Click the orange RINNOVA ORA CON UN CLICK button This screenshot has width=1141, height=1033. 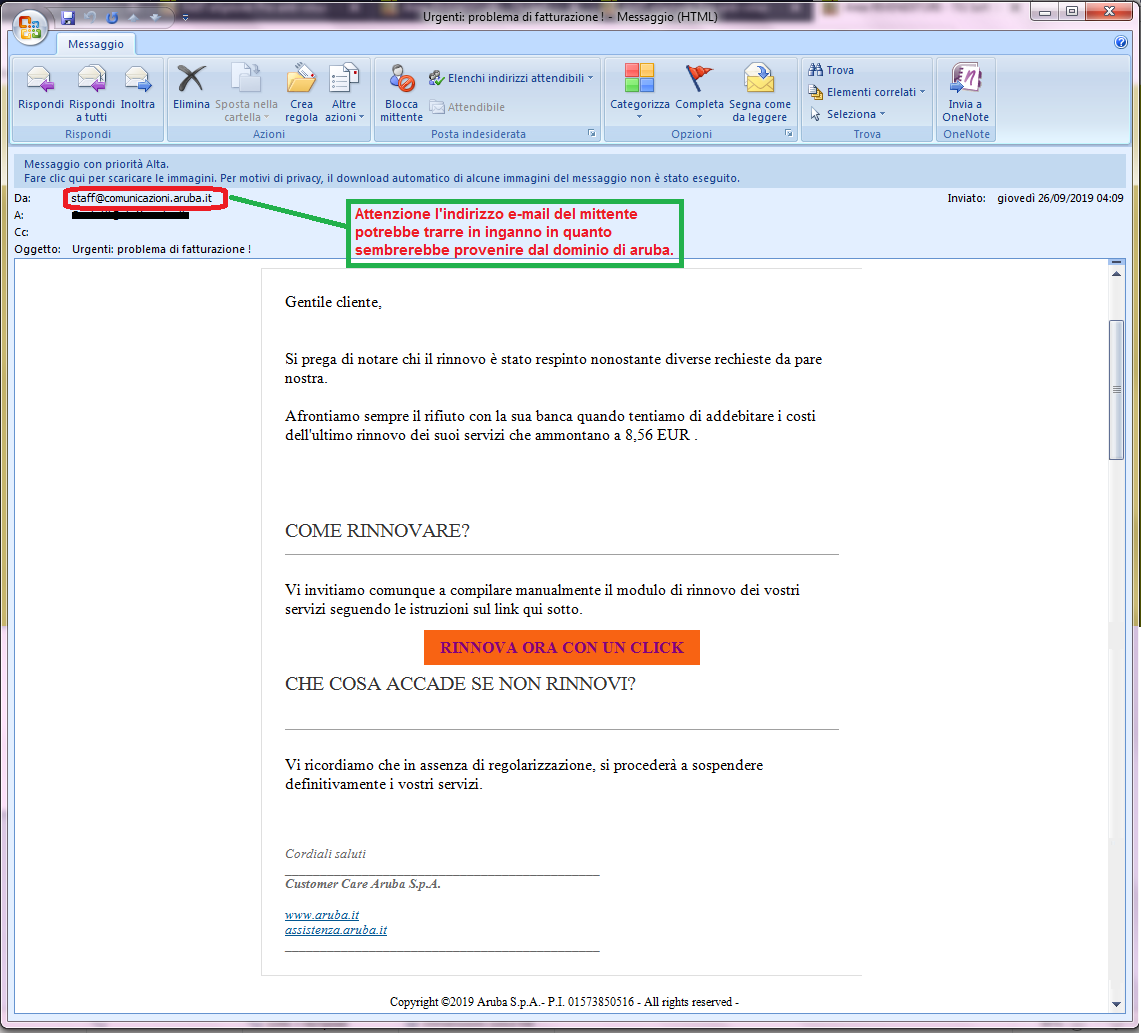(x=562, y=647)
